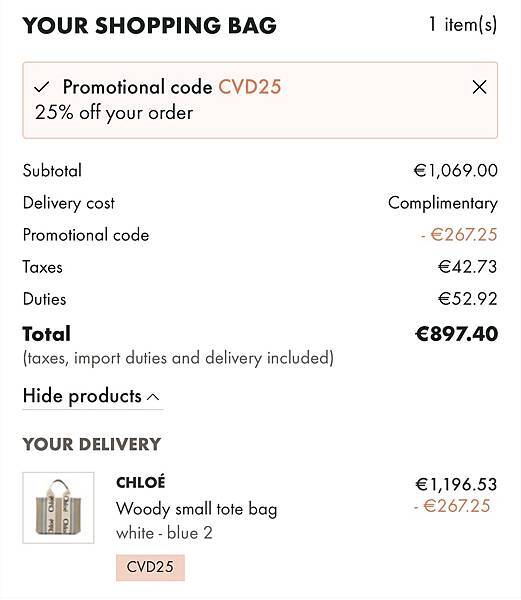Select the CVD25 code text in banner
The height and width of the screenshot is (600, 521).
coord(250,87)
